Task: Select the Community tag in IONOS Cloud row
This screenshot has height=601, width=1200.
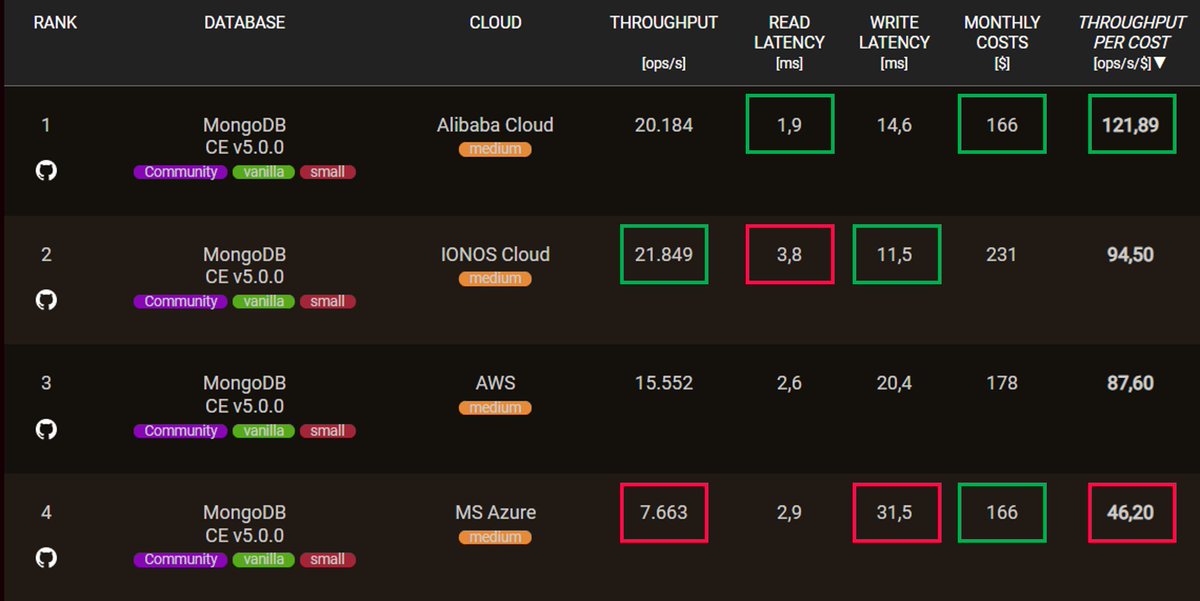Action: (x=180, y=301)
